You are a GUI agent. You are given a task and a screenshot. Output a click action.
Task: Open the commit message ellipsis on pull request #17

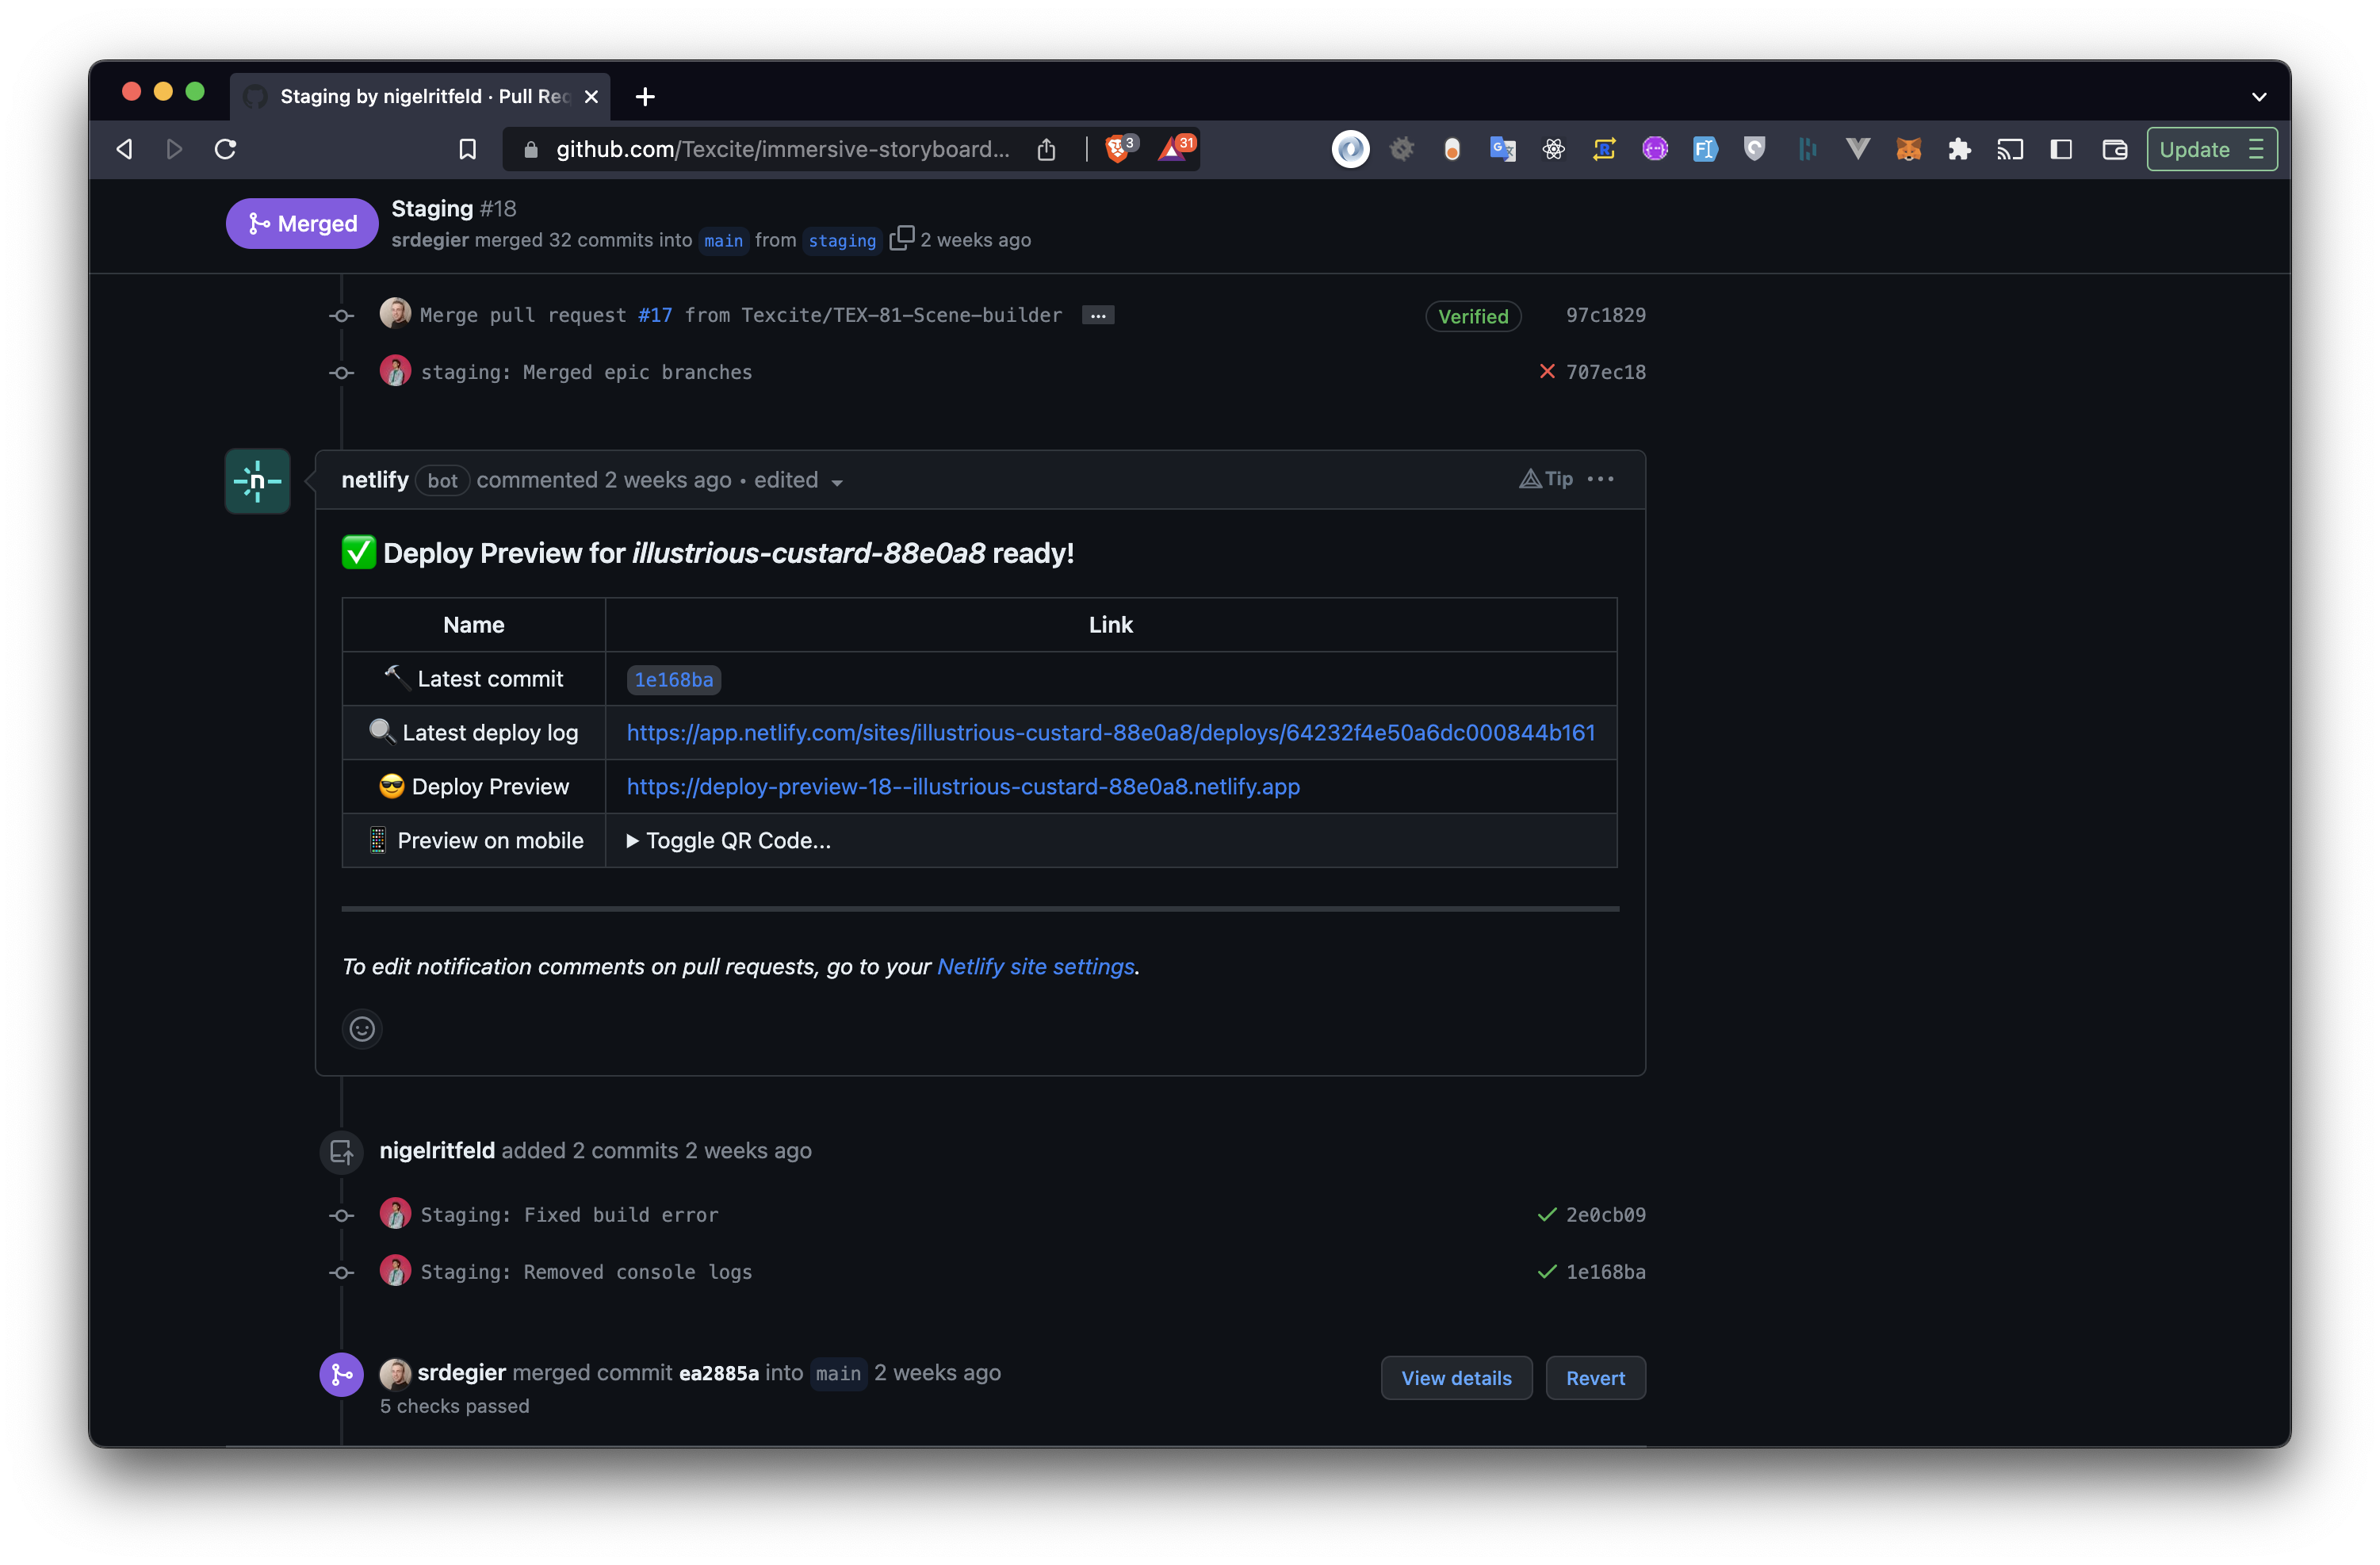click(1097, 315)
